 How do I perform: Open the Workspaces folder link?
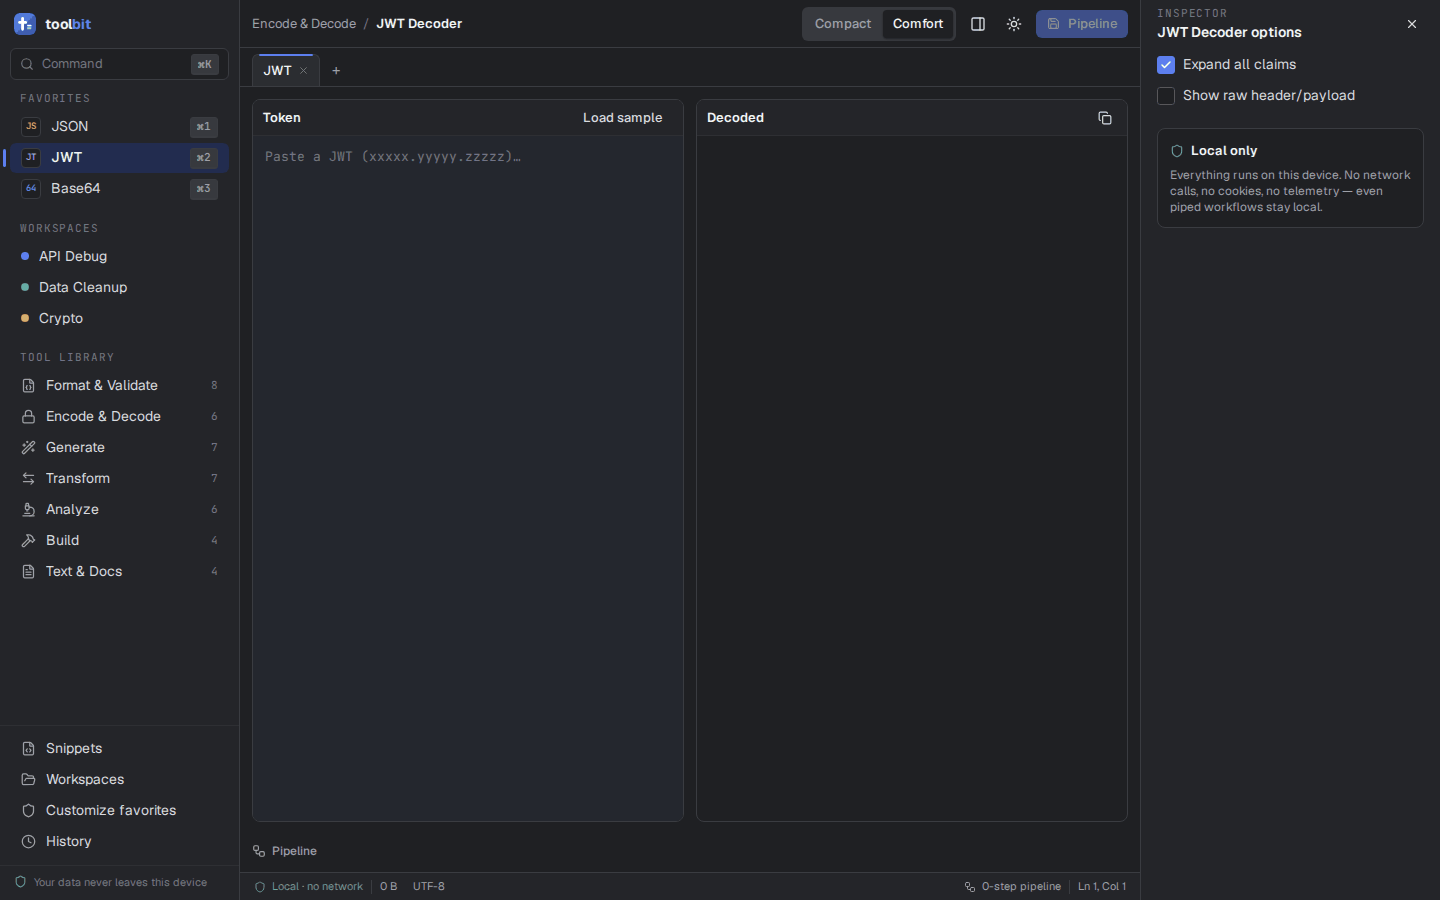tap(119, 780)
